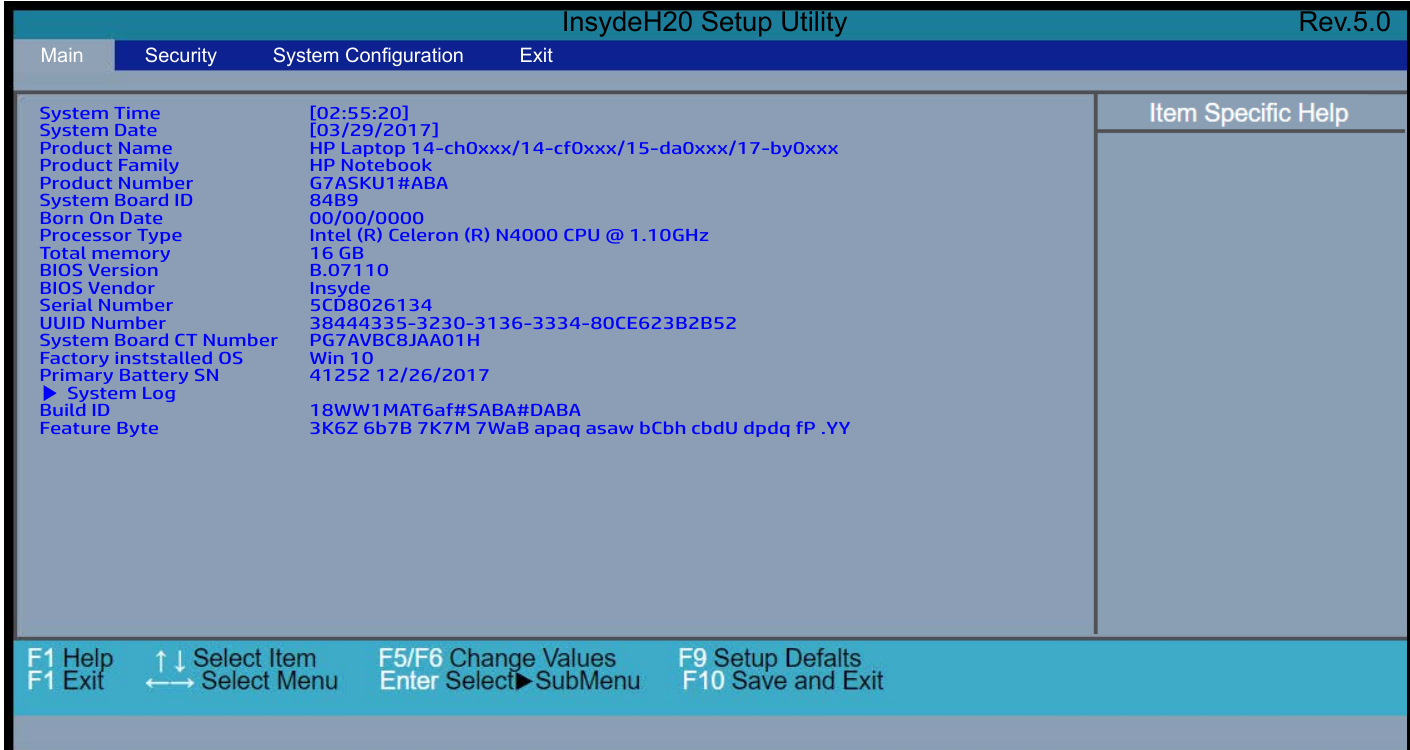The height and width of the screenshot is (750, 1410).
Task: Click the System Date label
Action: [x=98, y=130]
